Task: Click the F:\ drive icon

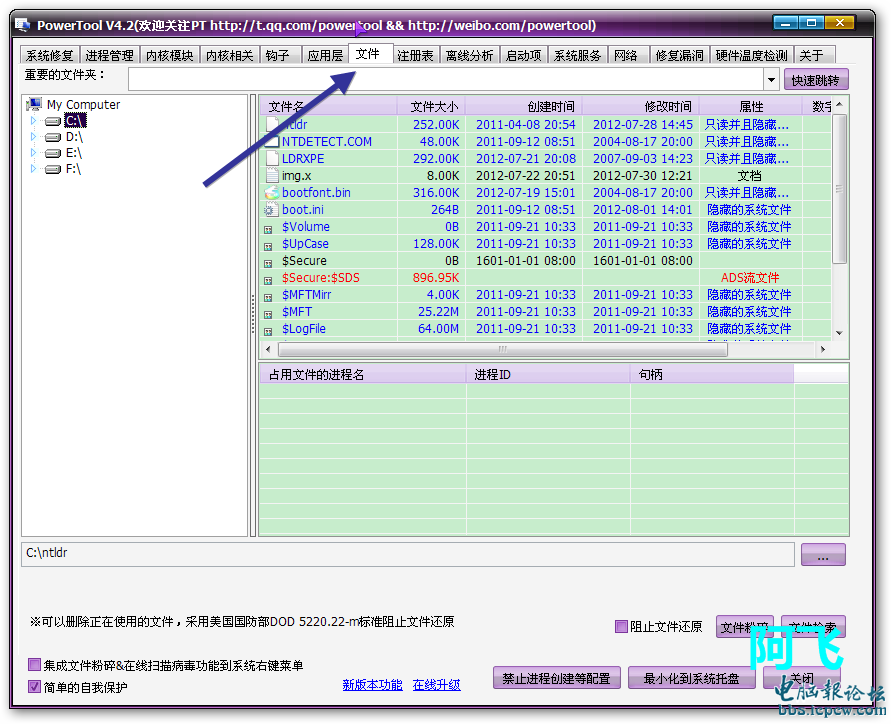Action: [x=53, y=169]
